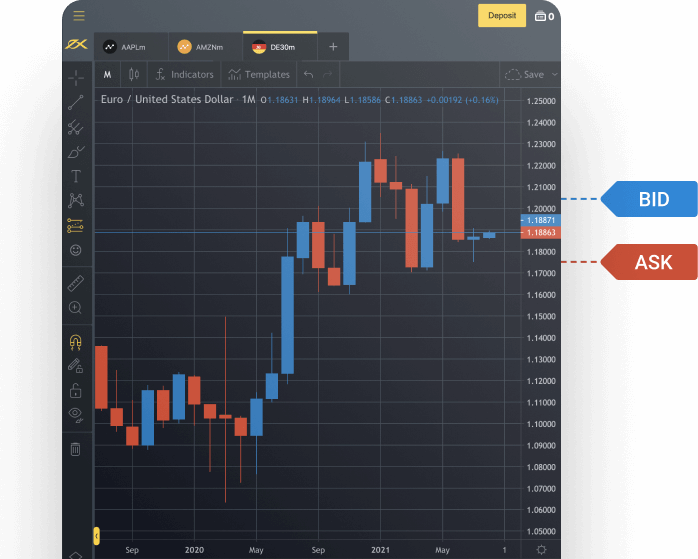
Task: Expand the Save dropdown arrow
Action: 555,75
